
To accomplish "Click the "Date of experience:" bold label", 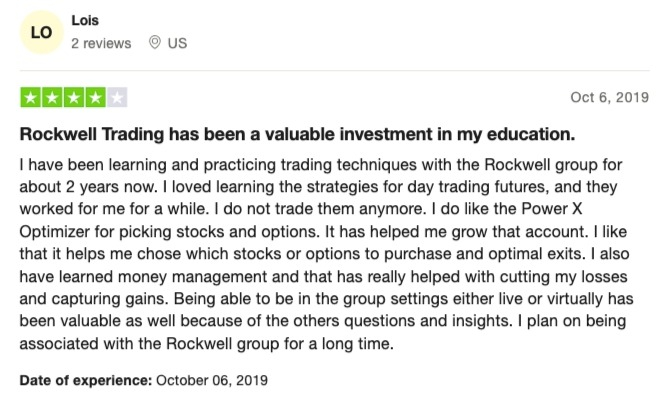I will coord(86,380).
